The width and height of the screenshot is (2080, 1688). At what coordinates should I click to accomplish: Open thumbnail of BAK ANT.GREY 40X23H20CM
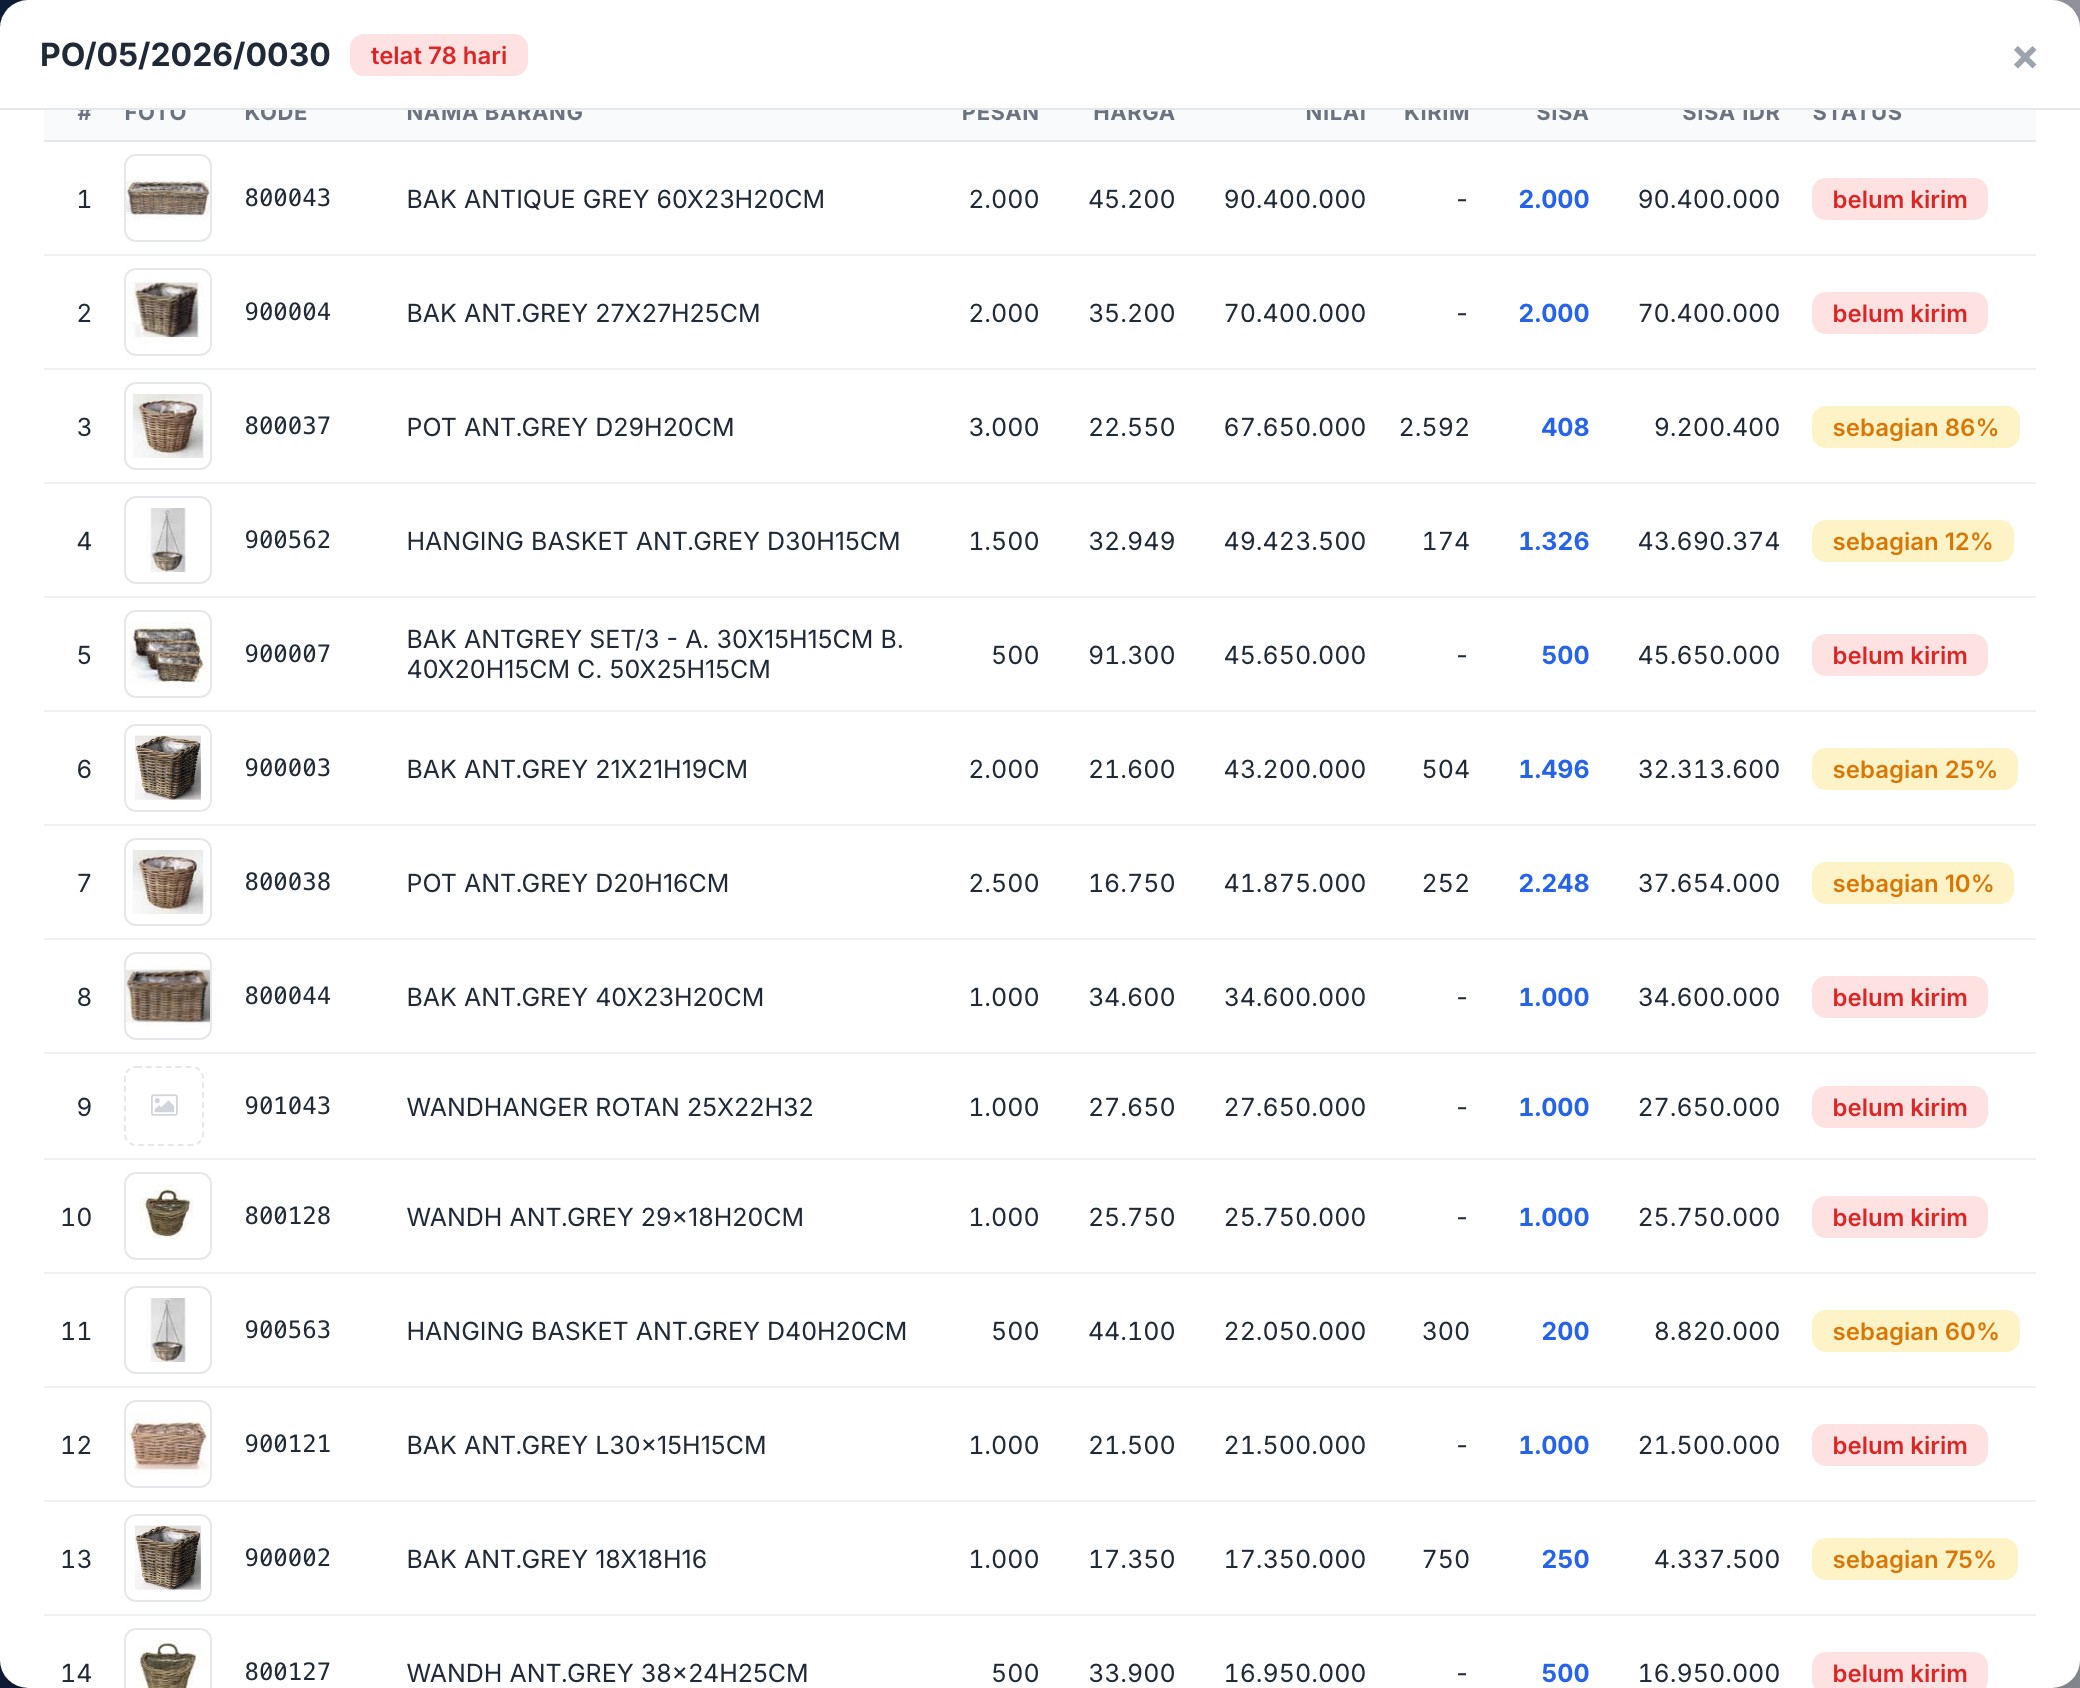tap(168, 996)
